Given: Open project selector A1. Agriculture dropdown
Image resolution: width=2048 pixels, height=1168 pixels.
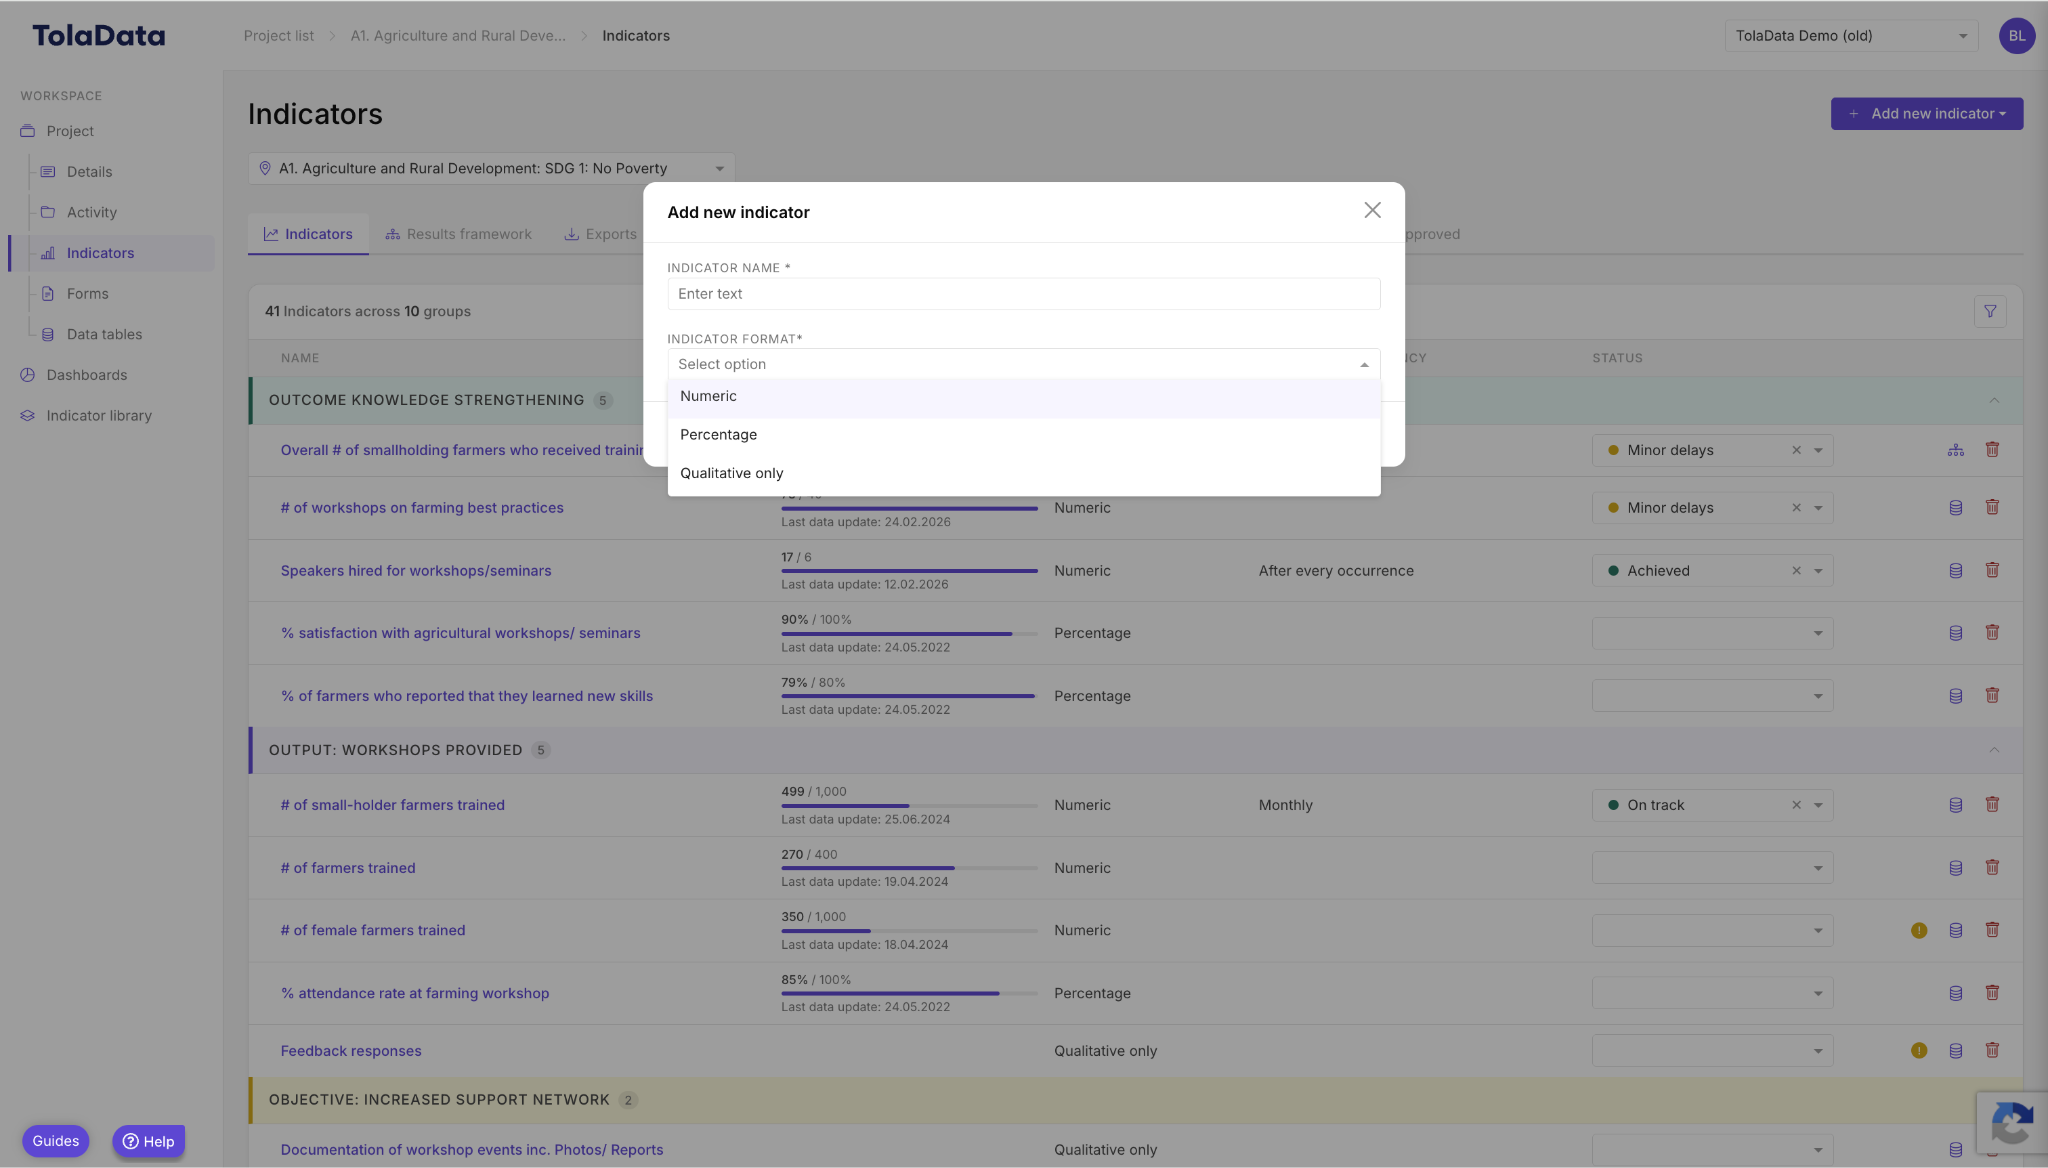Looking at the screenshot, I should 491,168.
